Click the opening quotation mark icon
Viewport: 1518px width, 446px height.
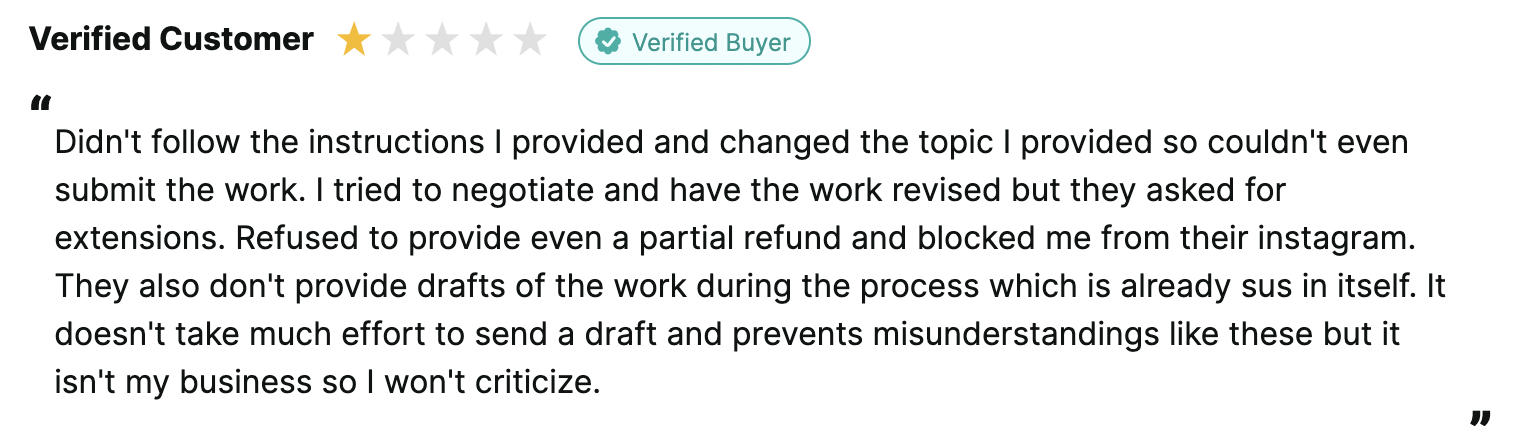[41, 102]
